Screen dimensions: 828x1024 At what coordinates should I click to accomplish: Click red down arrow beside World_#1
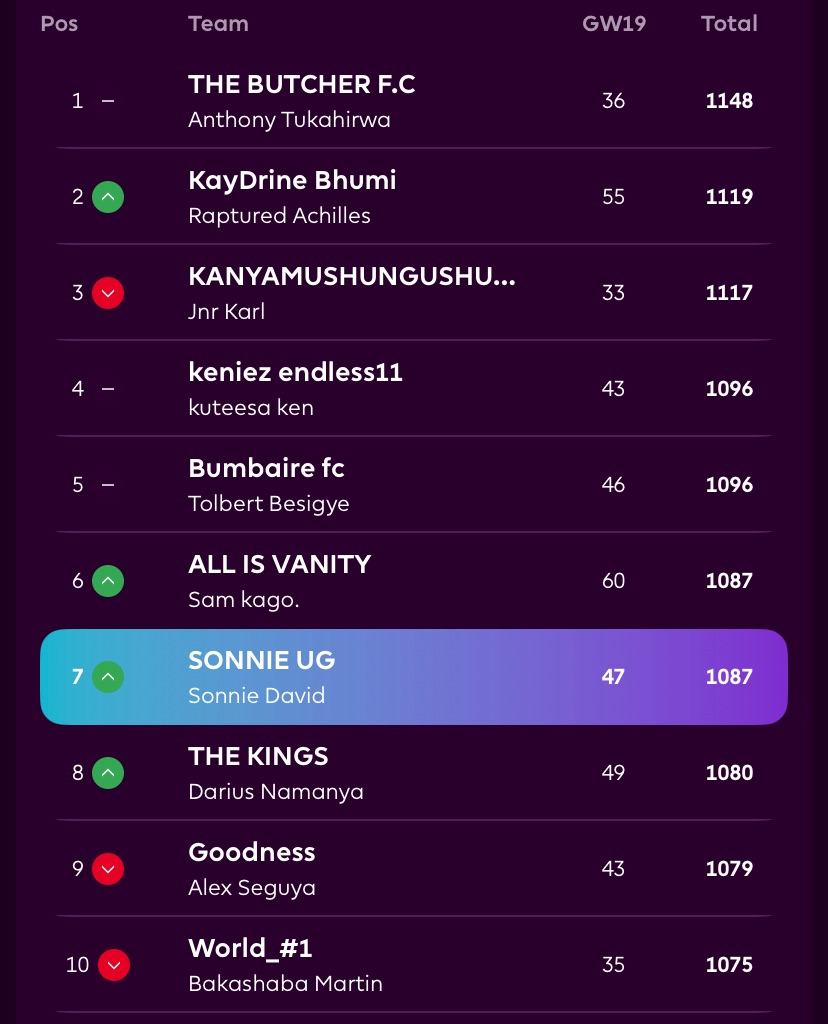point(114,965)
